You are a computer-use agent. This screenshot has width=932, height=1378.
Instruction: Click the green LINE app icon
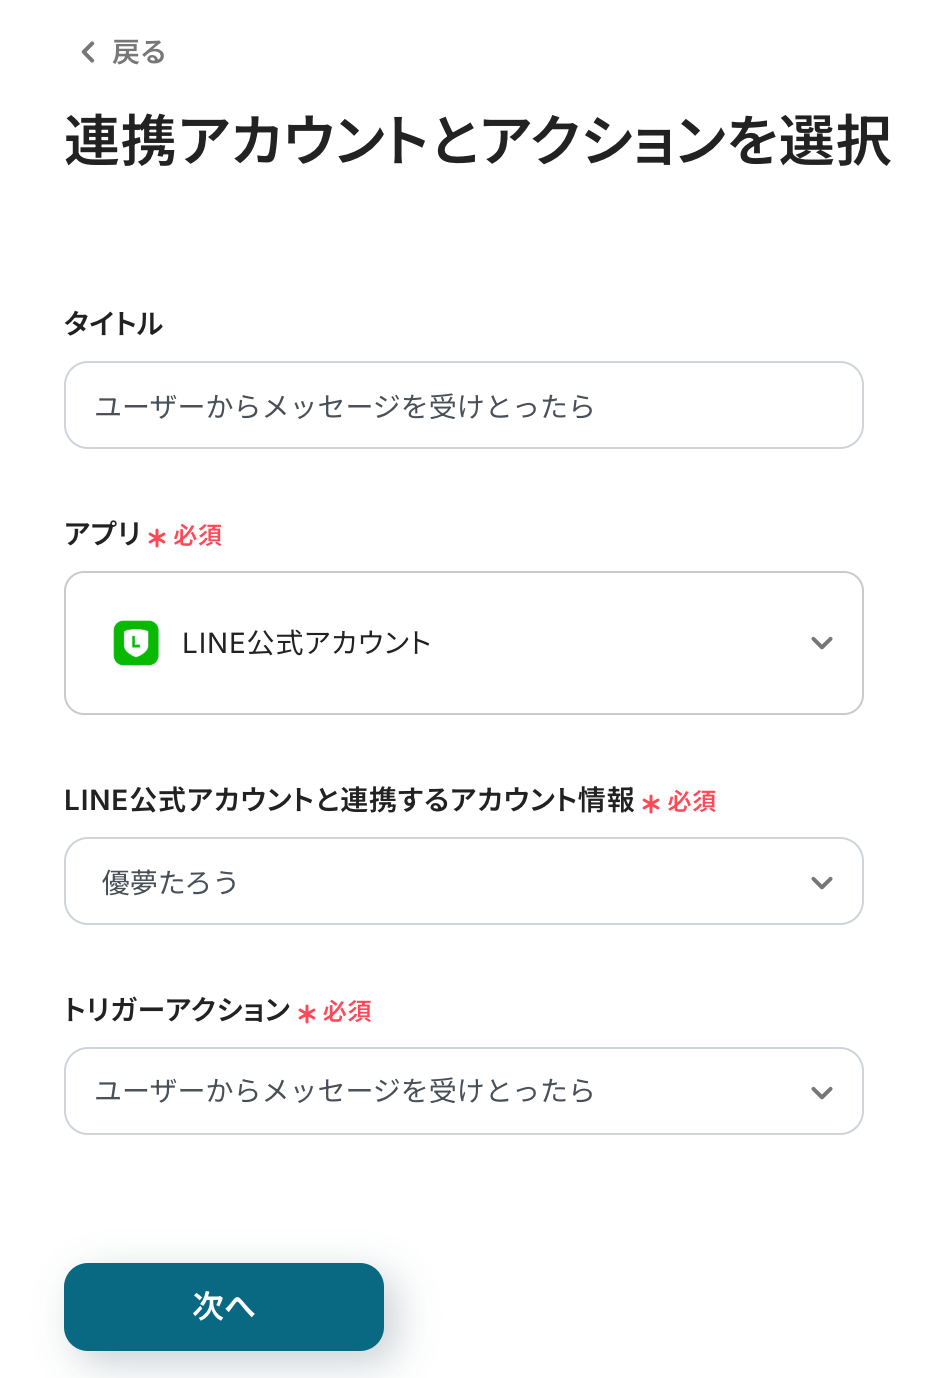(136, 643)
